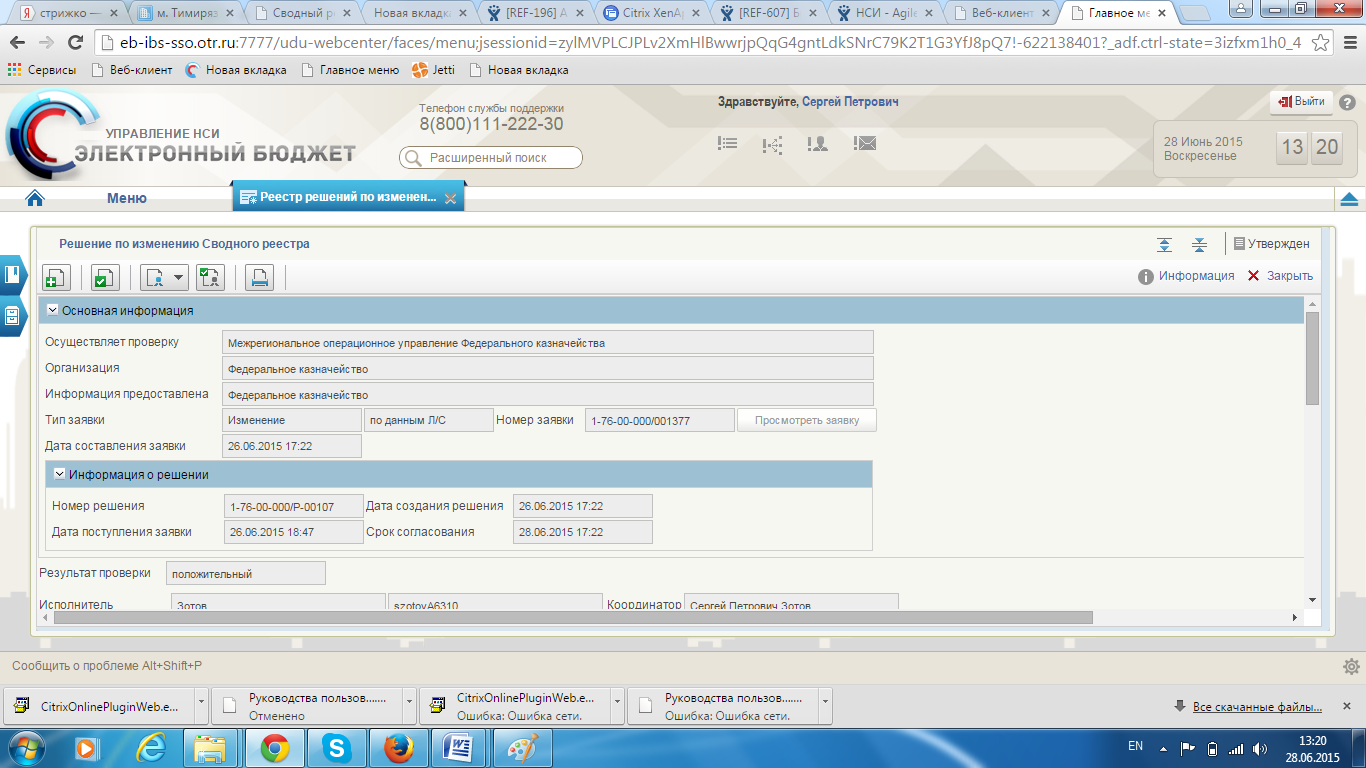Open the user assignment dropdown arrow in toolbar
Viewport: 1366px width, 768px height.
click(x=179, y=278)
